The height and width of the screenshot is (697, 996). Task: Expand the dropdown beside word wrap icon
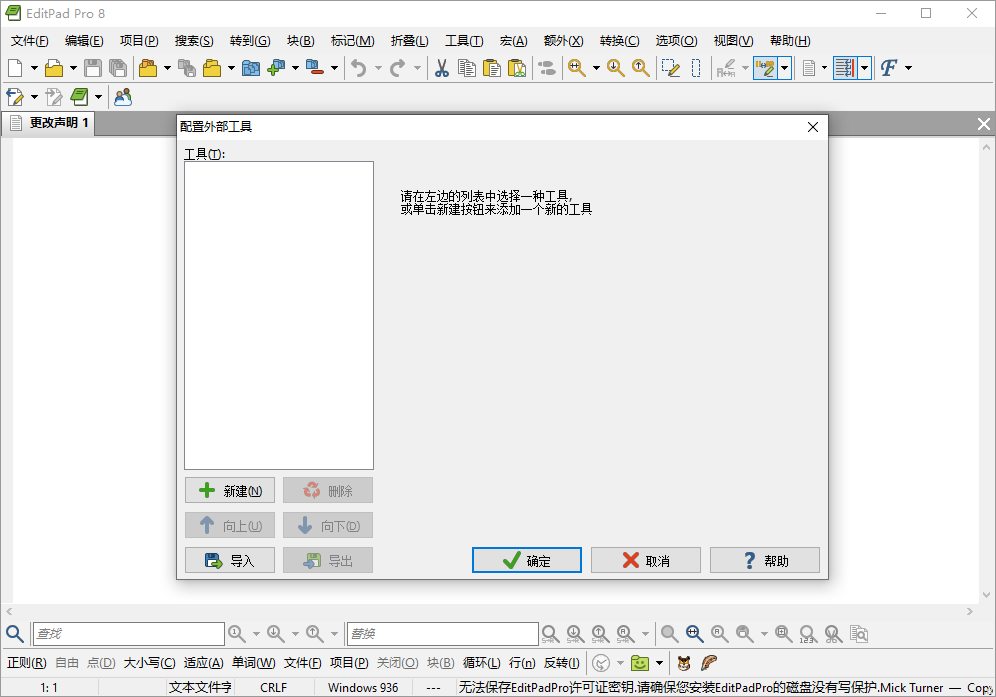point(865,68)
